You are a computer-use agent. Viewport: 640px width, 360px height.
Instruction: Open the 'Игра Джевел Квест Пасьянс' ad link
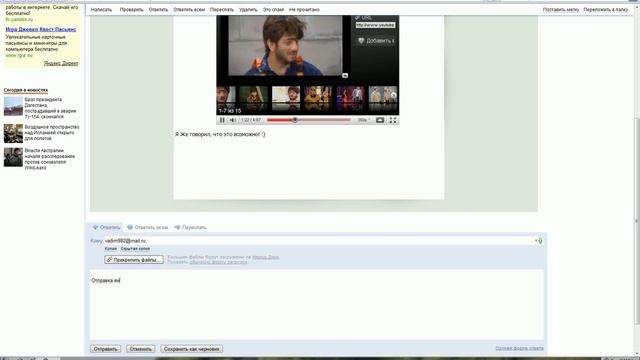point(41,29)
